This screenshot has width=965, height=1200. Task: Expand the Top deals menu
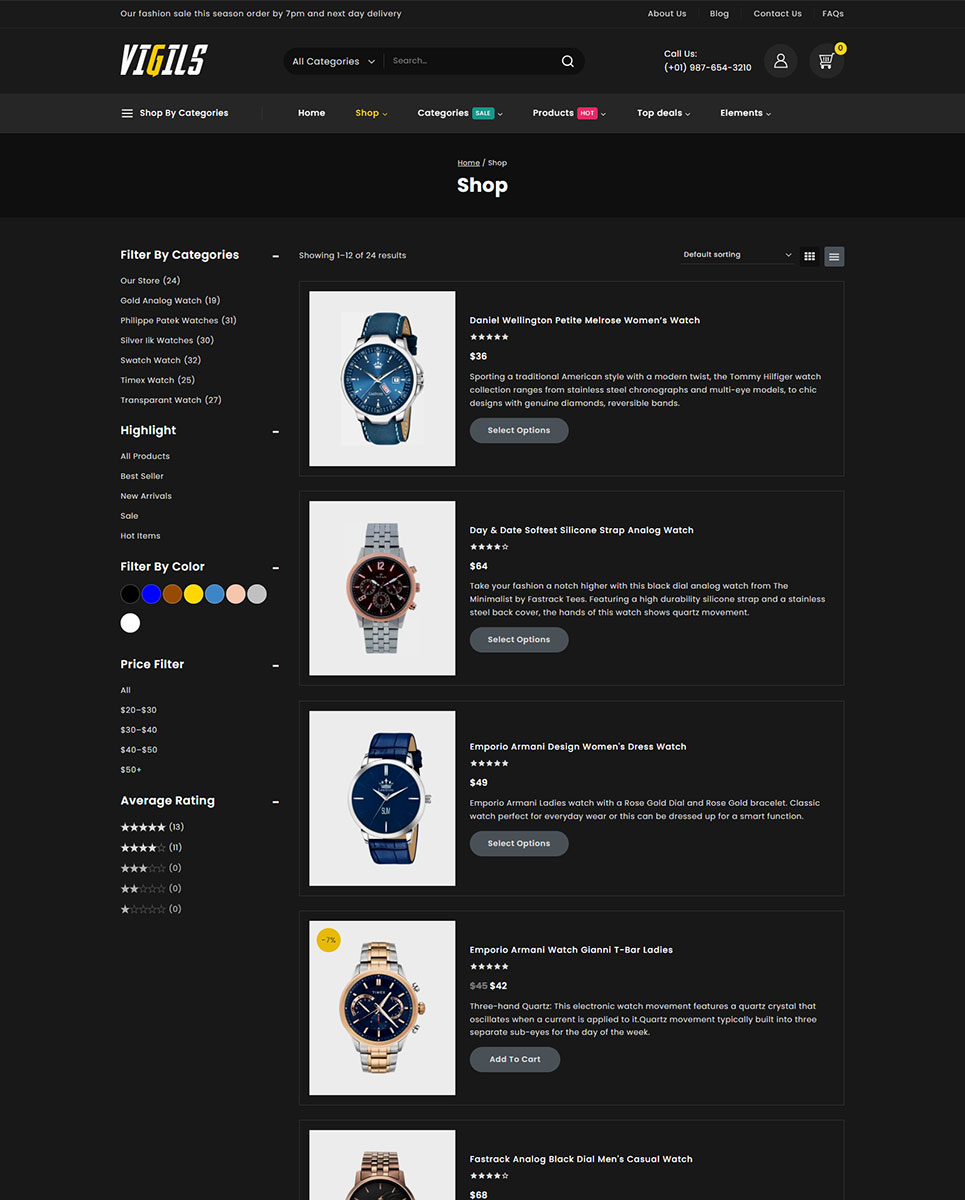coord(663,113)
